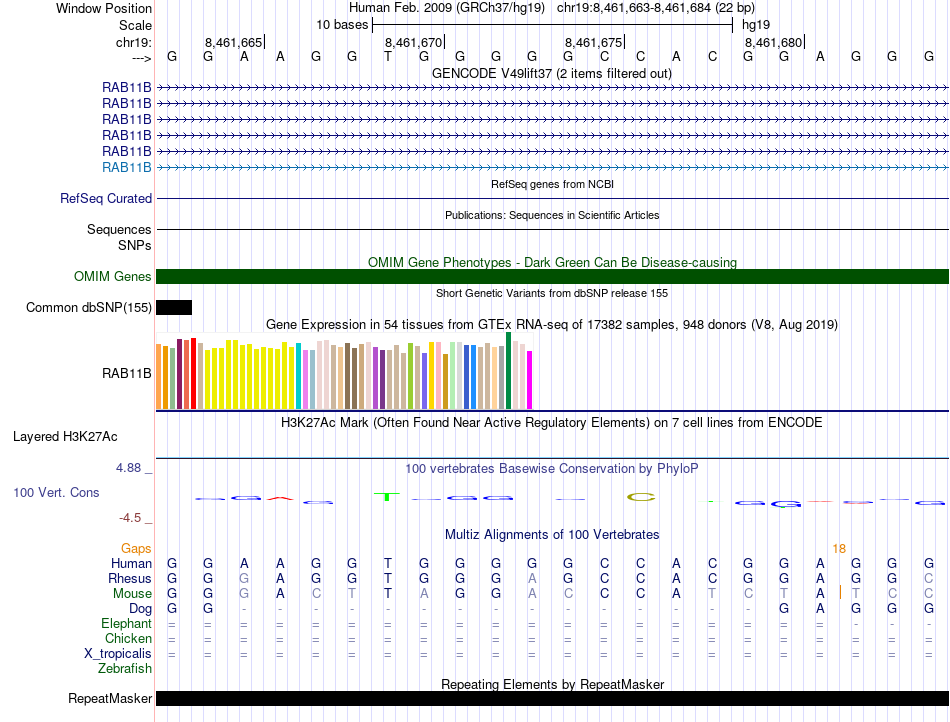950x722 pixels.
Task: Open the Common dbSNP(155) black variant item
Action: coord(174,307)
